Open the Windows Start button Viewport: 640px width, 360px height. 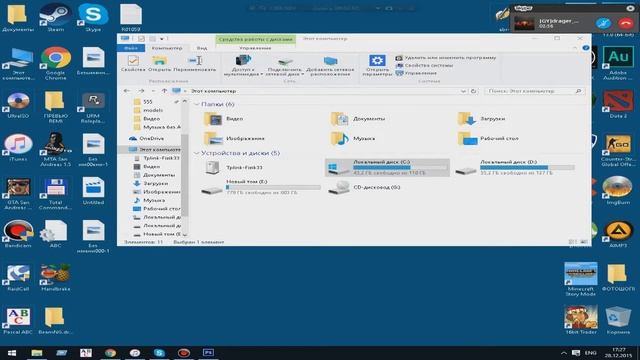point(11,353)
